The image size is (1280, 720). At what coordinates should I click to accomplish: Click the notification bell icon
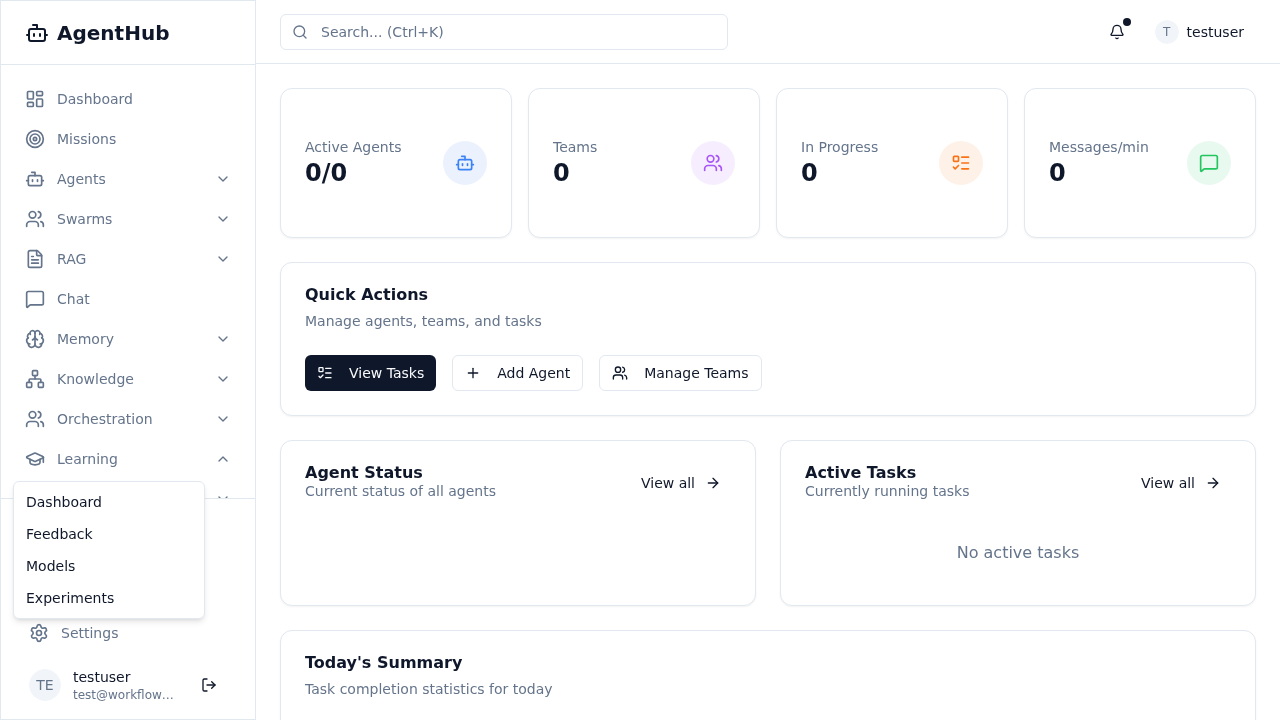click(x=1117, y=32)
